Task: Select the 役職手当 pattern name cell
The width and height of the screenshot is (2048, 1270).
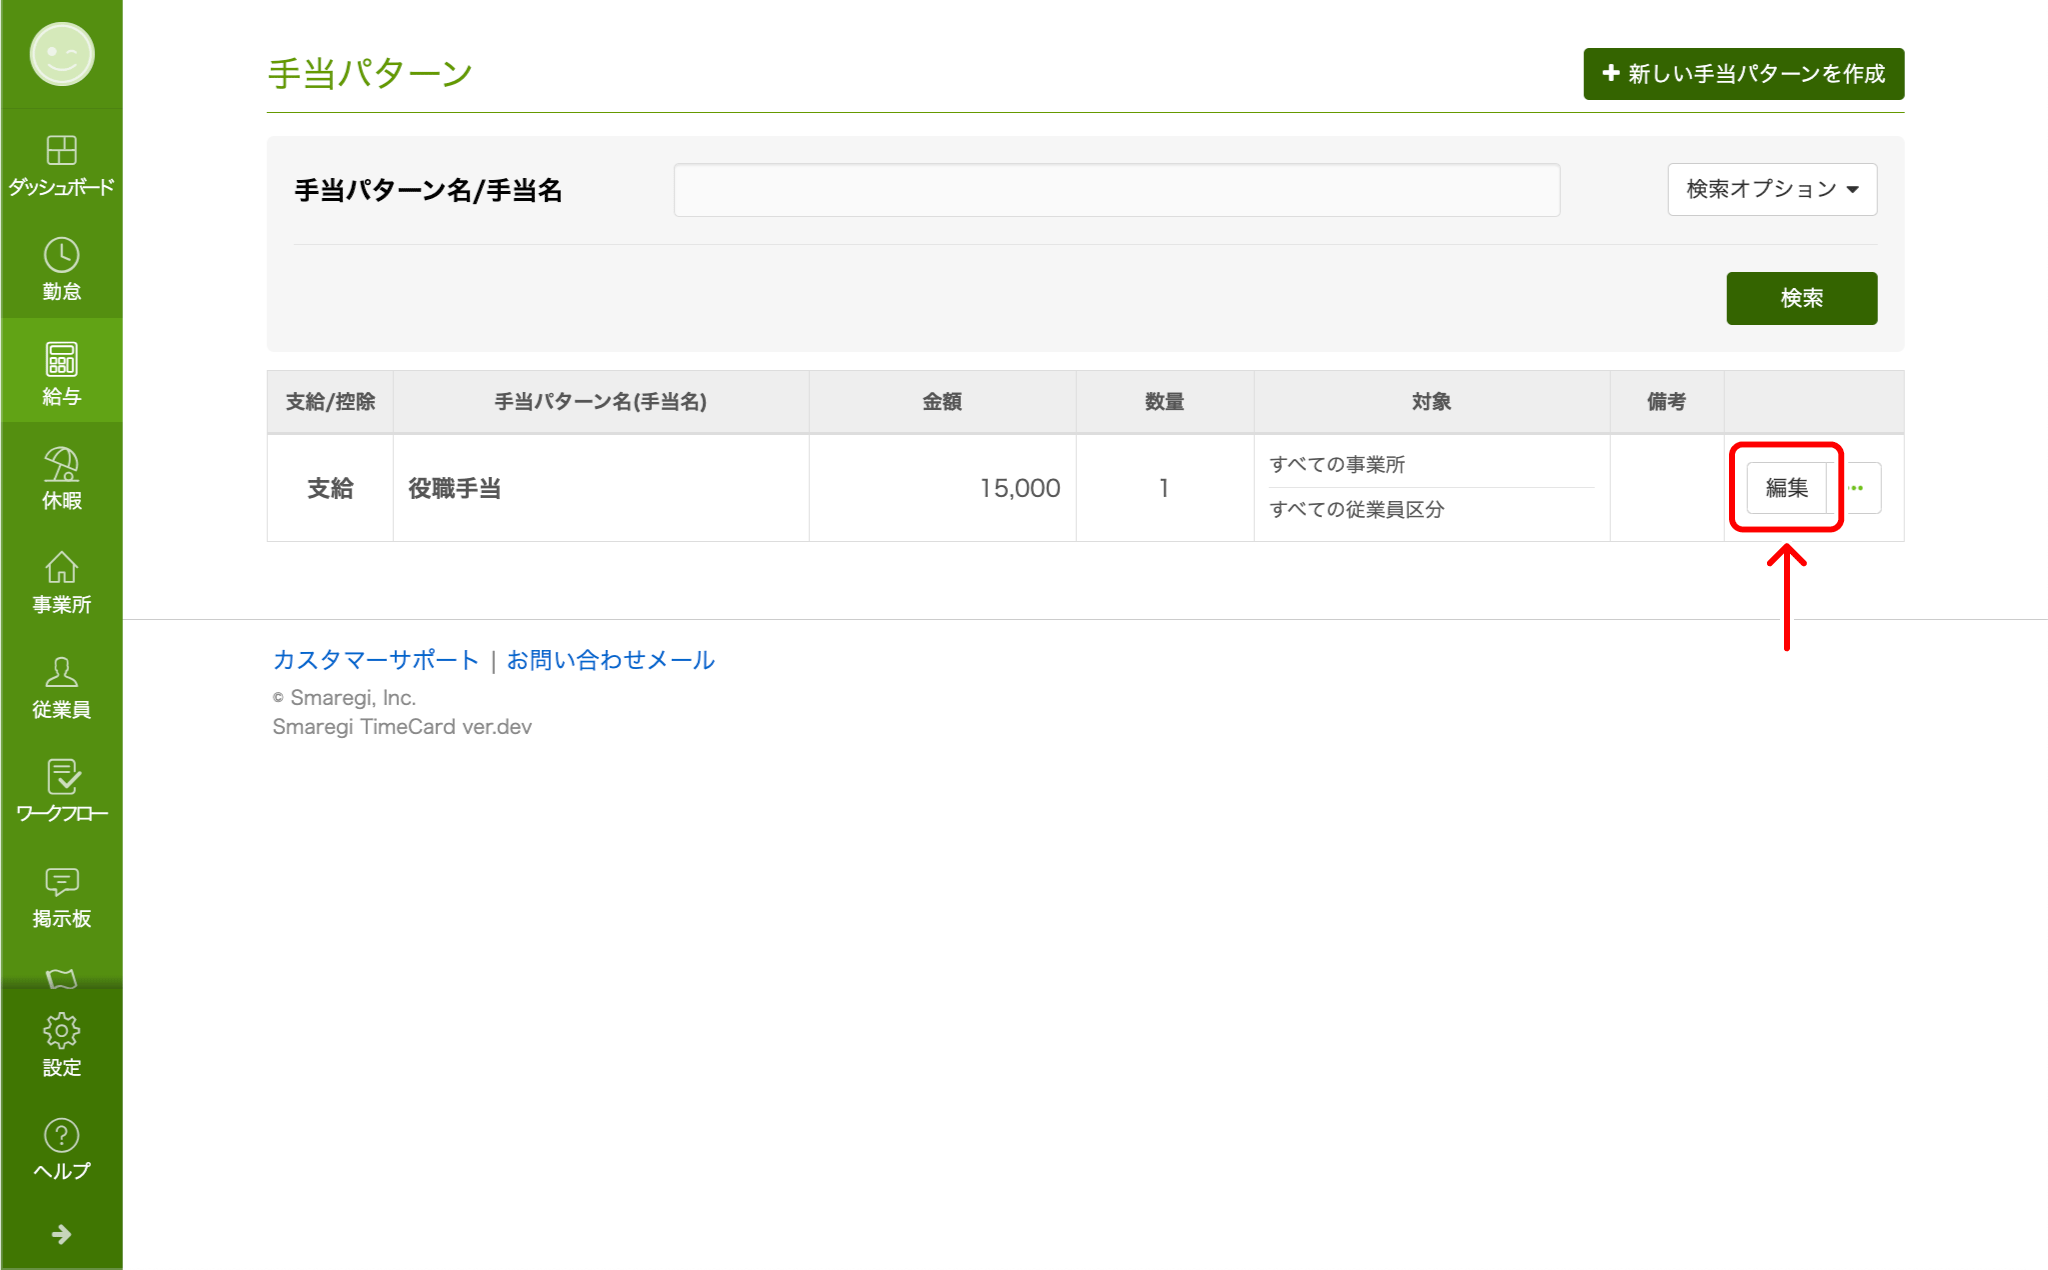Action: point(601,488)
